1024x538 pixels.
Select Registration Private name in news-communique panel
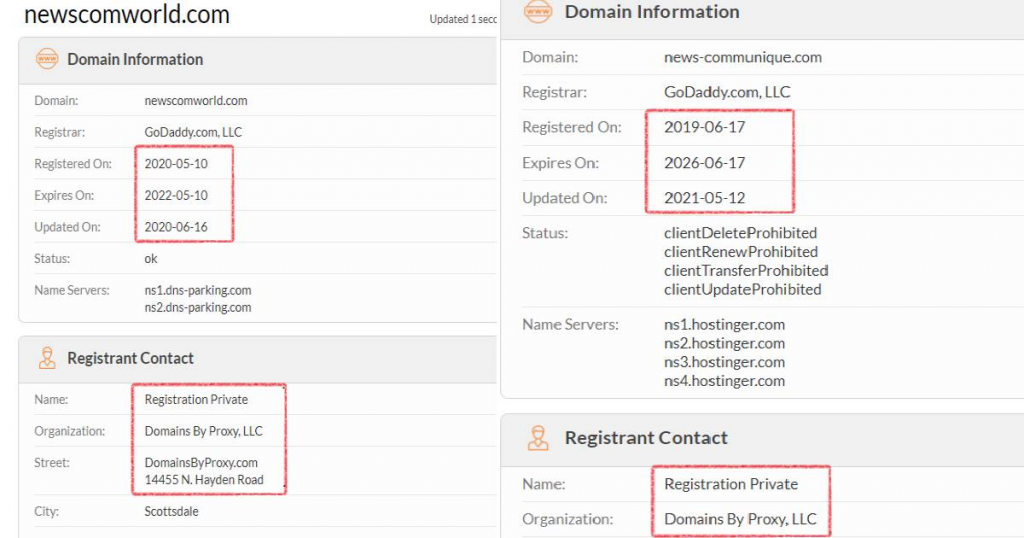tap(731, 484)
